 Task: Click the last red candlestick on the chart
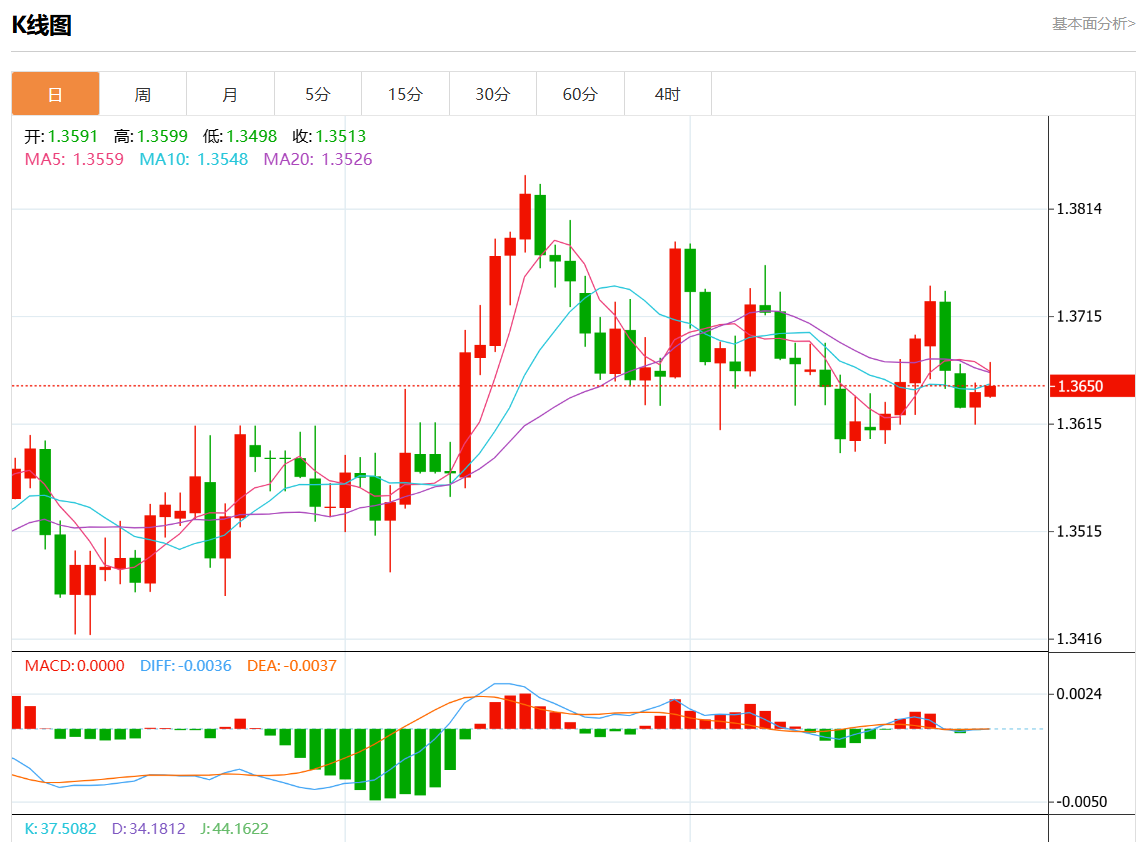(x=991, y=391)
